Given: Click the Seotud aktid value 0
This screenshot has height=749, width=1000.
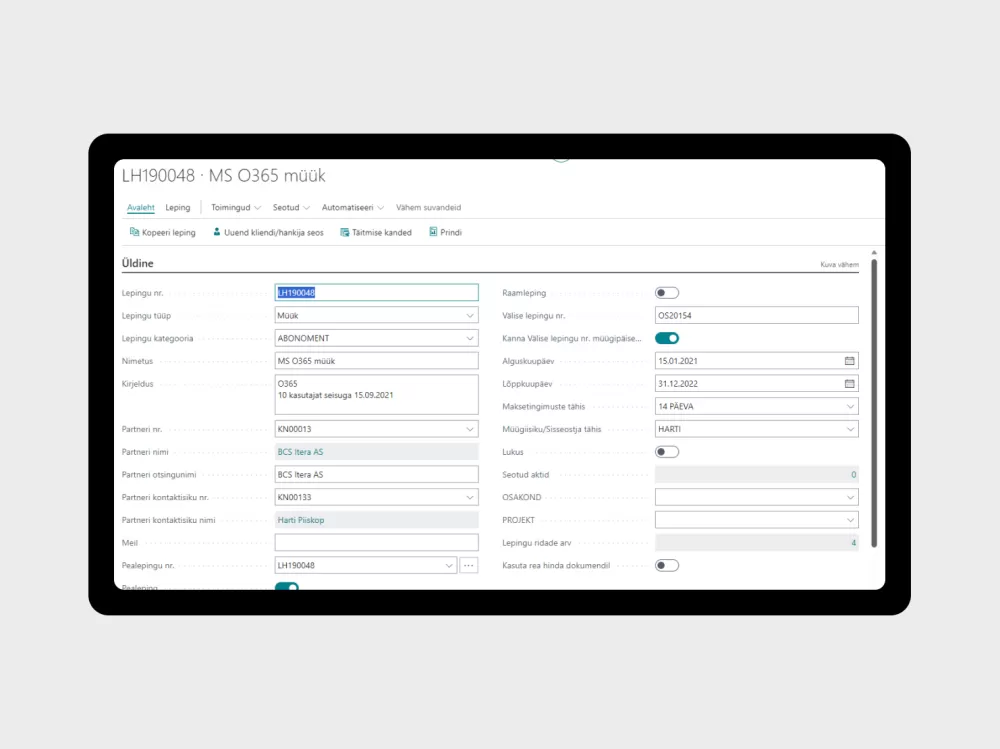Looking at the screenshot, I should coord(853,475).
